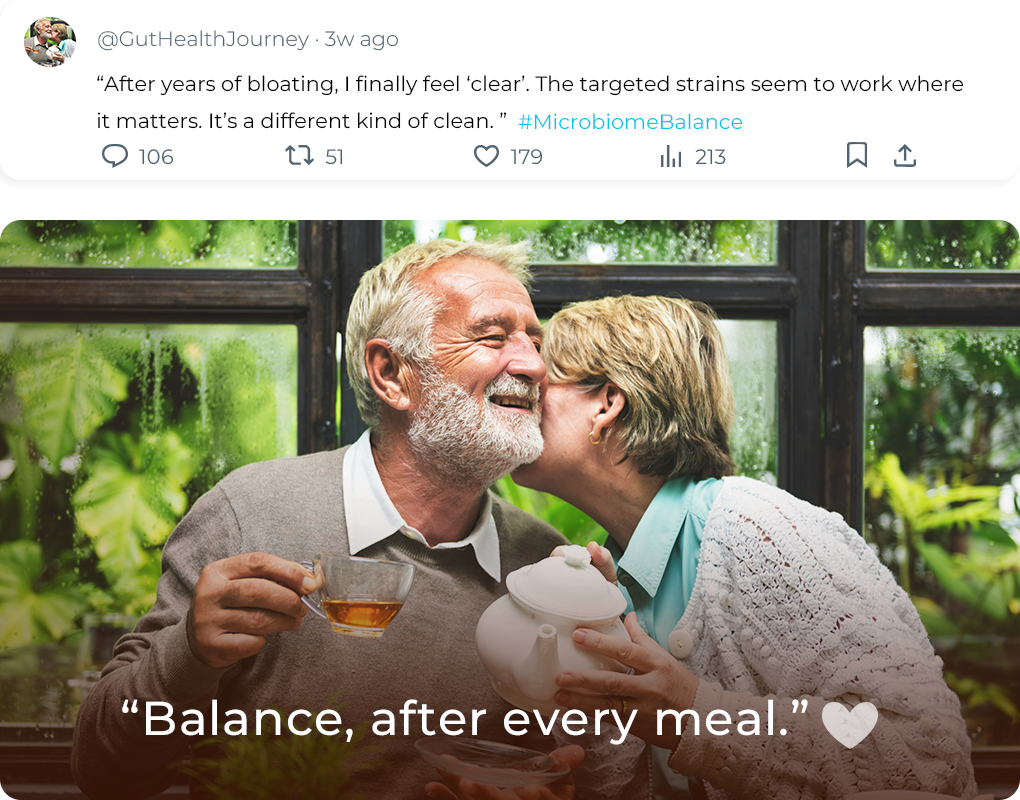1020x800 pixels.
Task: Open the @GutHealthJourney handle link
Action: click(x=202, y=39)
